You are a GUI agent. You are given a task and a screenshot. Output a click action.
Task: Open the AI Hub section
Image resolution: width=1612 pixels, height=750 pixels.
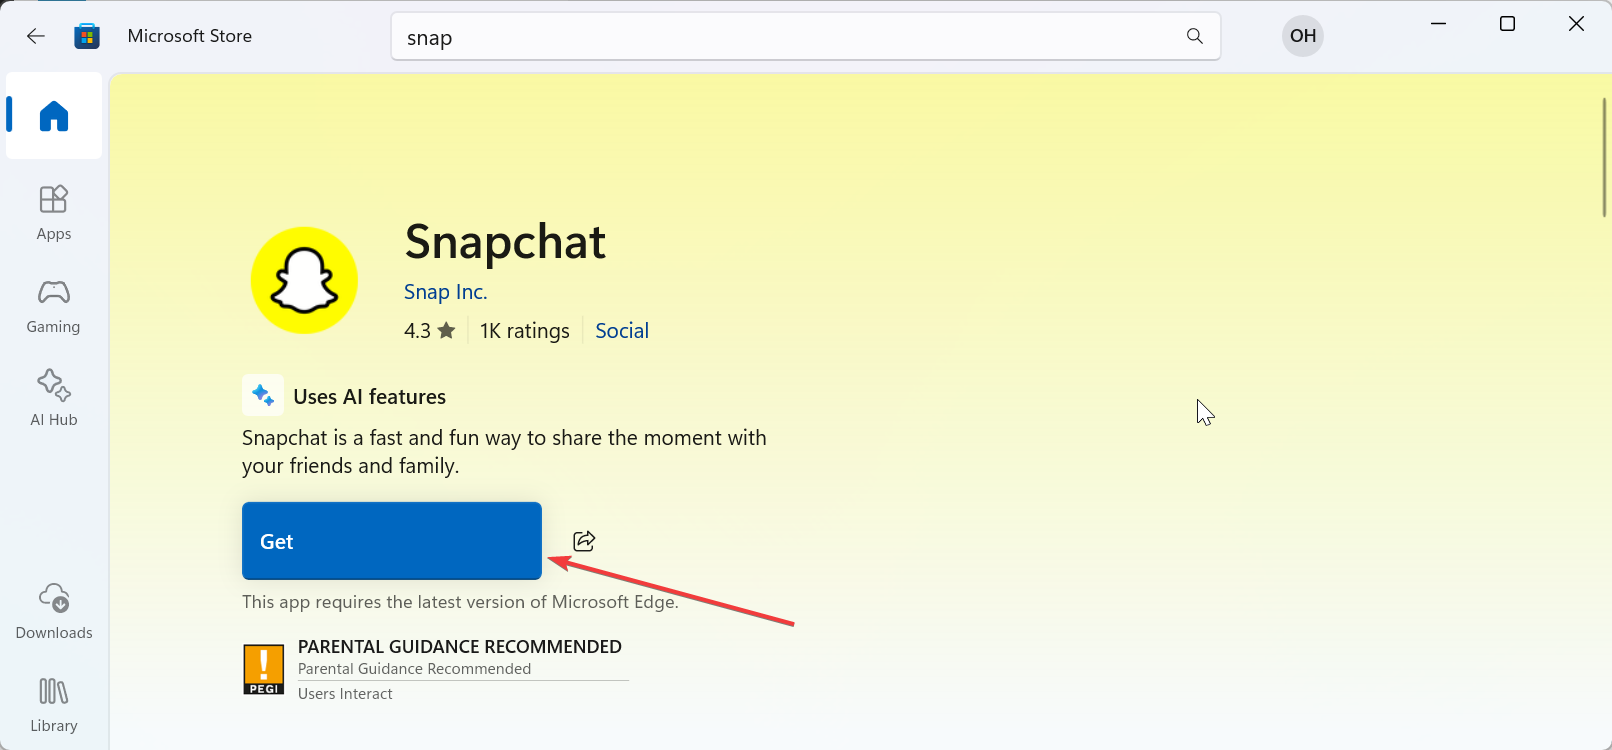pos(54,399)
